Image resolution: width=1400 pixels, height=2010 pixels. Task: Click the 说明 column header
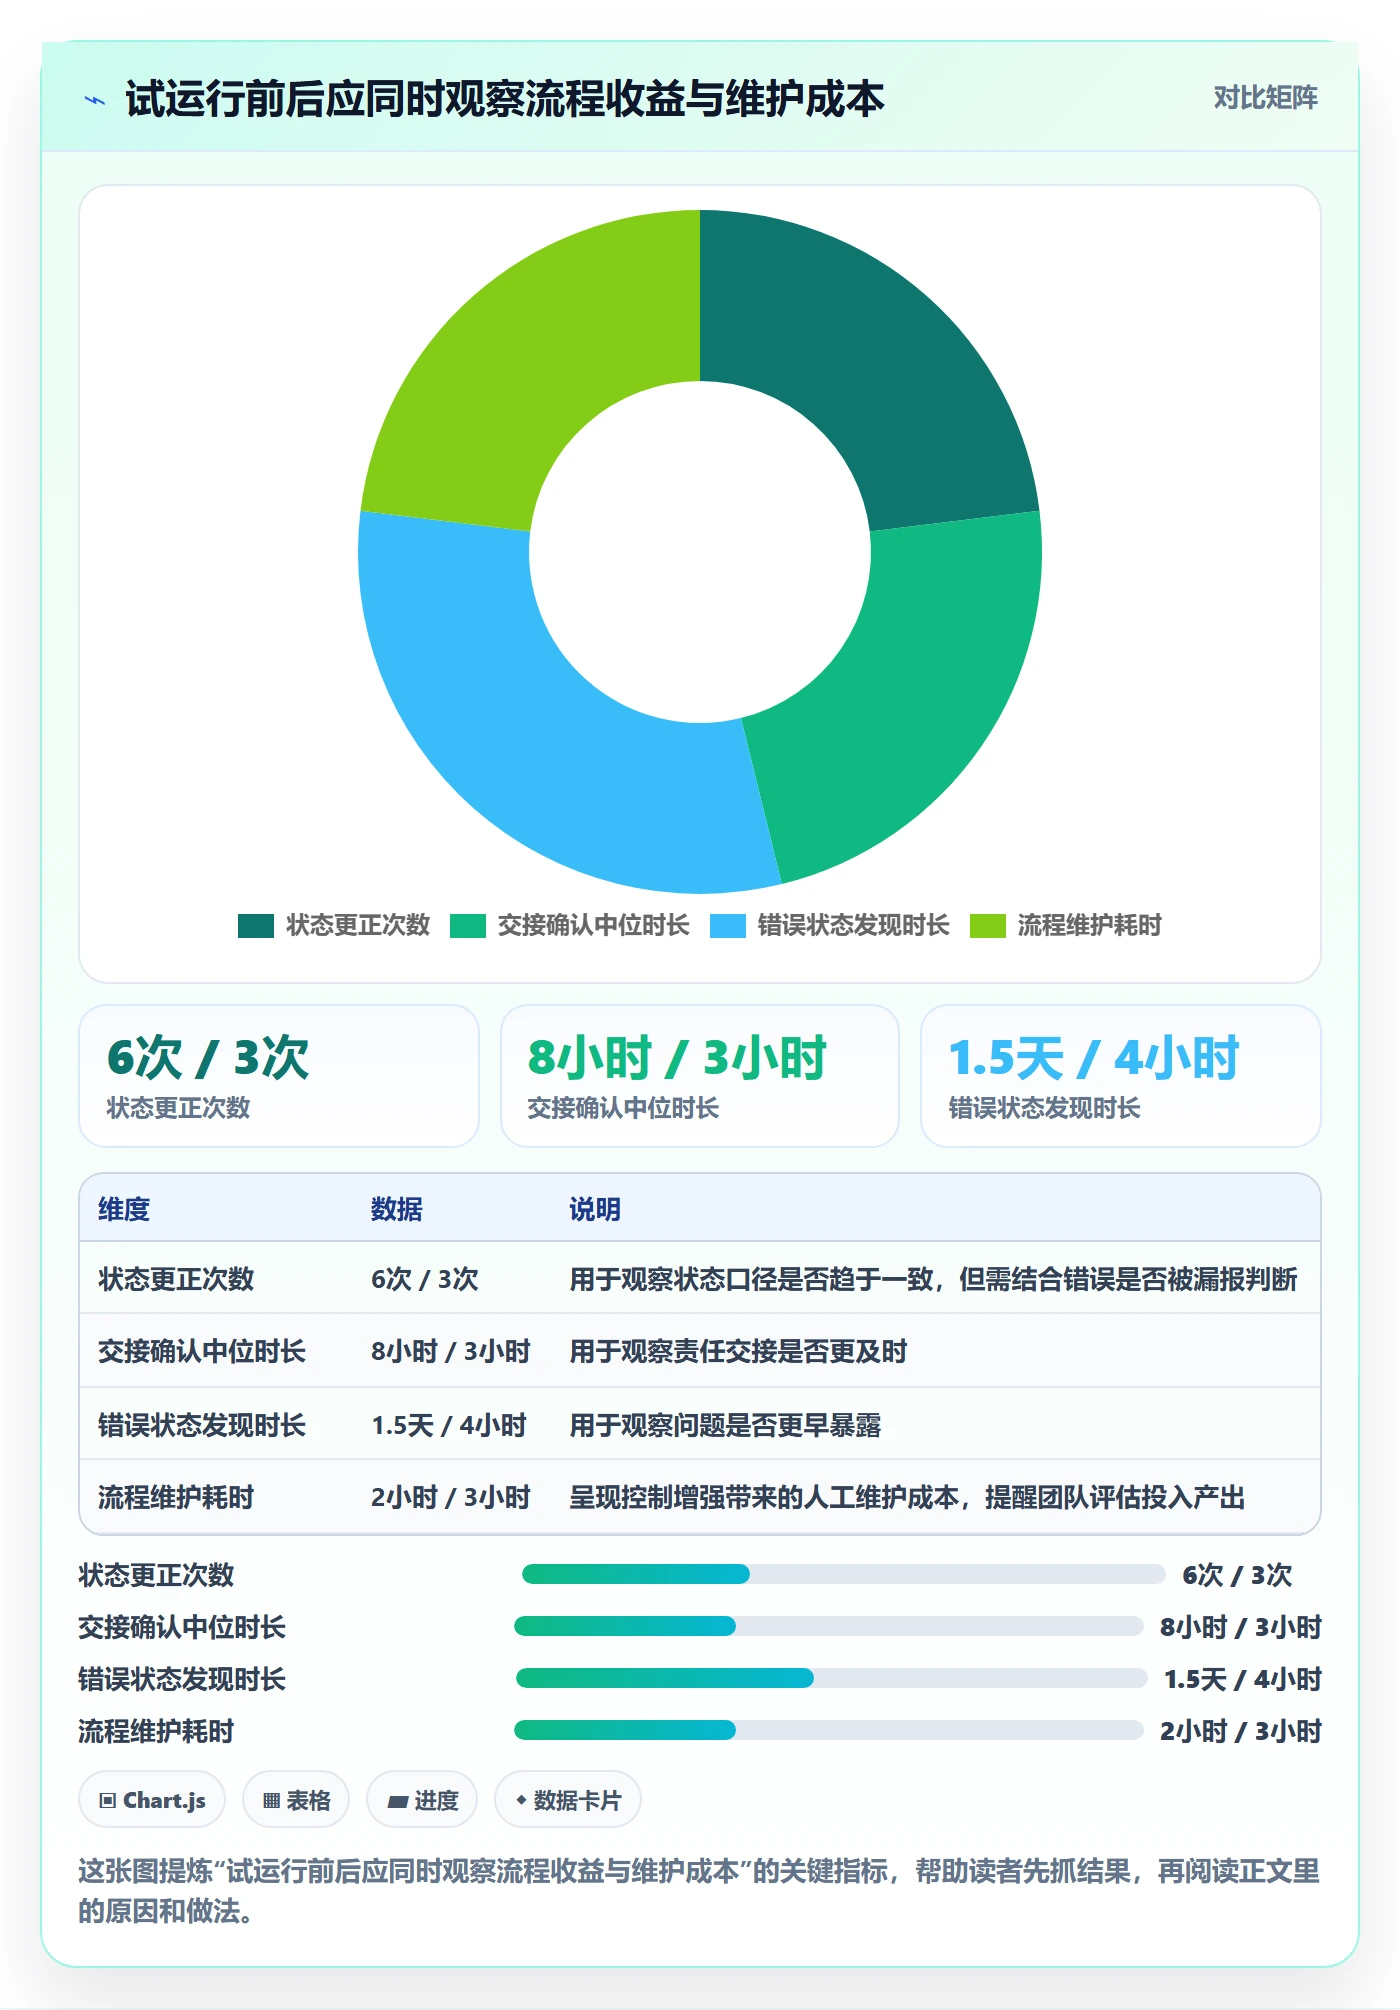click(595, 1209)
